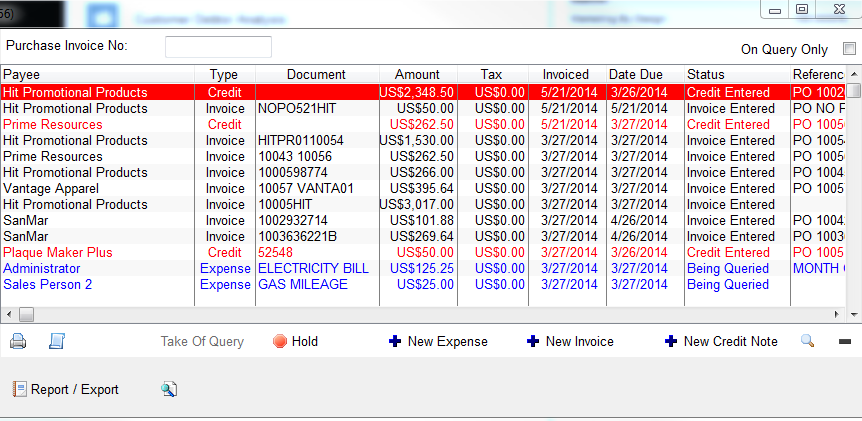Click the preview icon beside Report / Export

pos(169,390)
